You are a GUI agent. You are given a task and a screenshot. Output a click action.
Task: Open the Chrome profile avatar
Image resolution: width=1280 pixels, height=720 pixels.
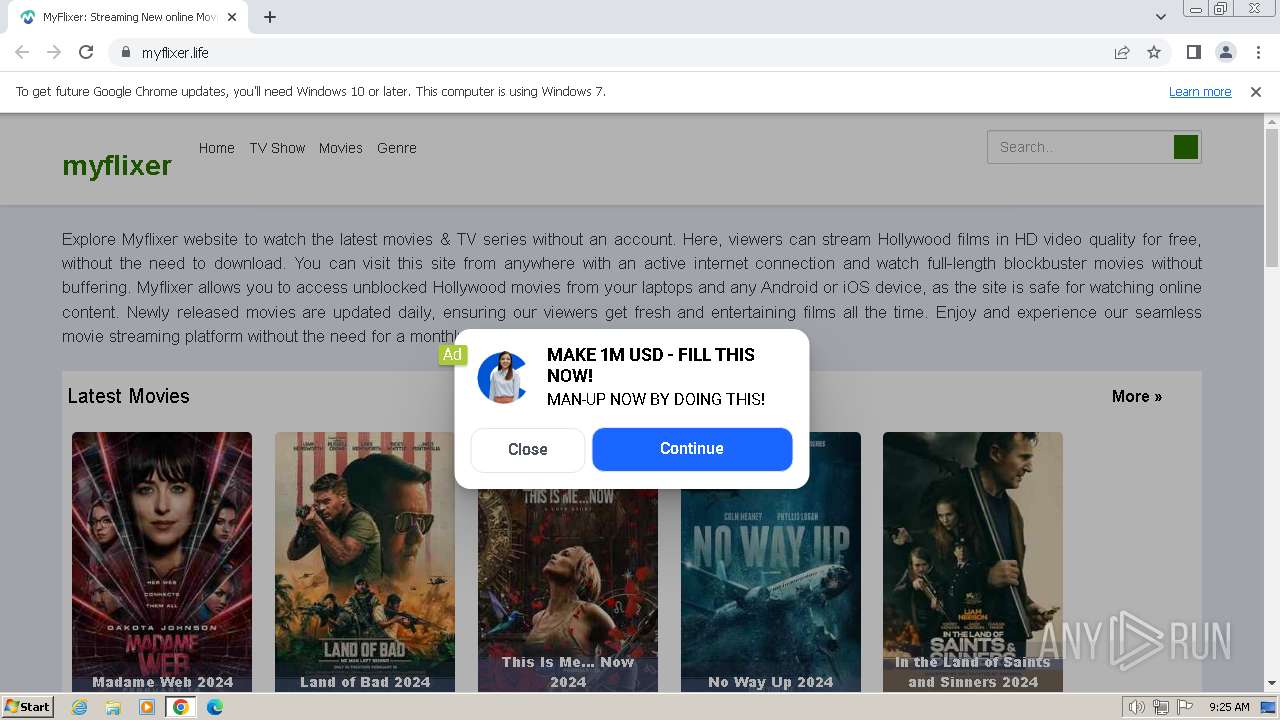point(1225,52)
